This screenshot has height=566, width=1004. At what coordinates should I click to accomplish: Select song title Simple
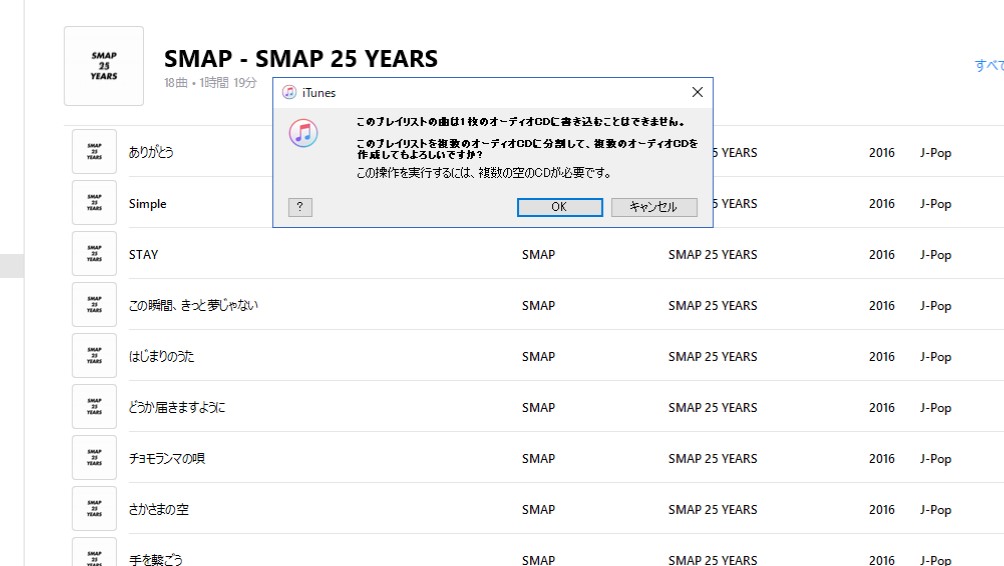(147, 204)
